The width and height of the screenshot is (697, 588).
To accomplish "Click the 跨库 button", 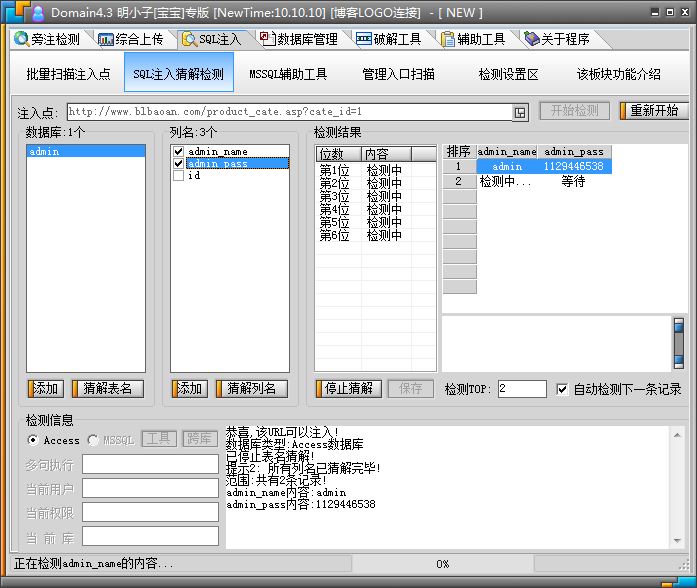I will (x=200, y=439).
